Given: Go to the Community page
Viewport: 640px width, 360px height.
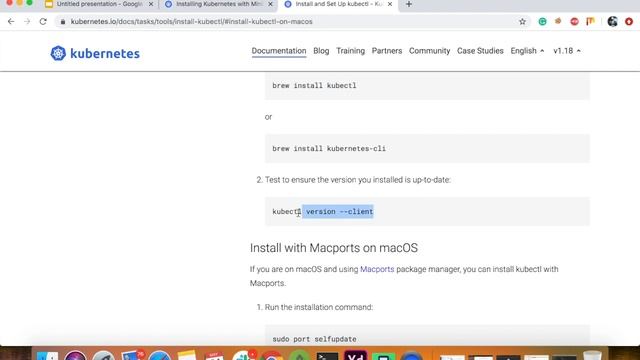Looking at the screenshot, I should tap(429, 51).
